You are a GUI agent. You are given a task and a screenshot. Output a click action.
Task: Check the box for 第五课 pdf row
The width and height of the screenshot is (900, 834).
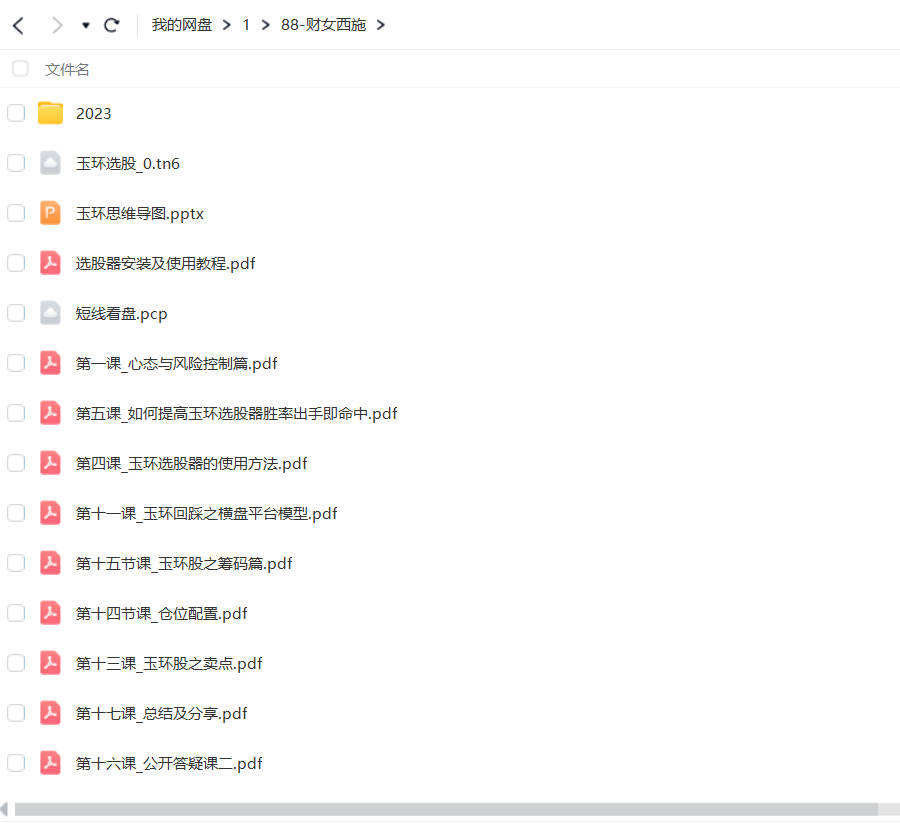tap(16, 413)
